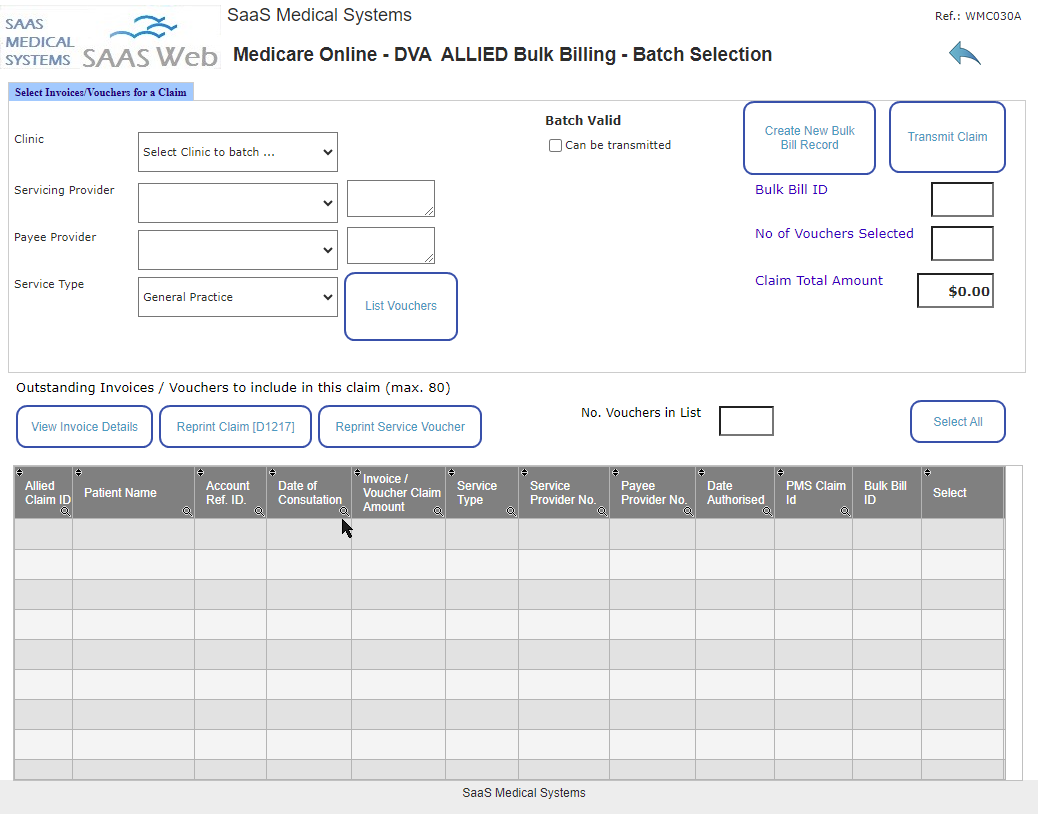This screenshot has width=1038, height=814.
Task: Click search icon in Payee Provider No. header
Action: tap(688, 512)
